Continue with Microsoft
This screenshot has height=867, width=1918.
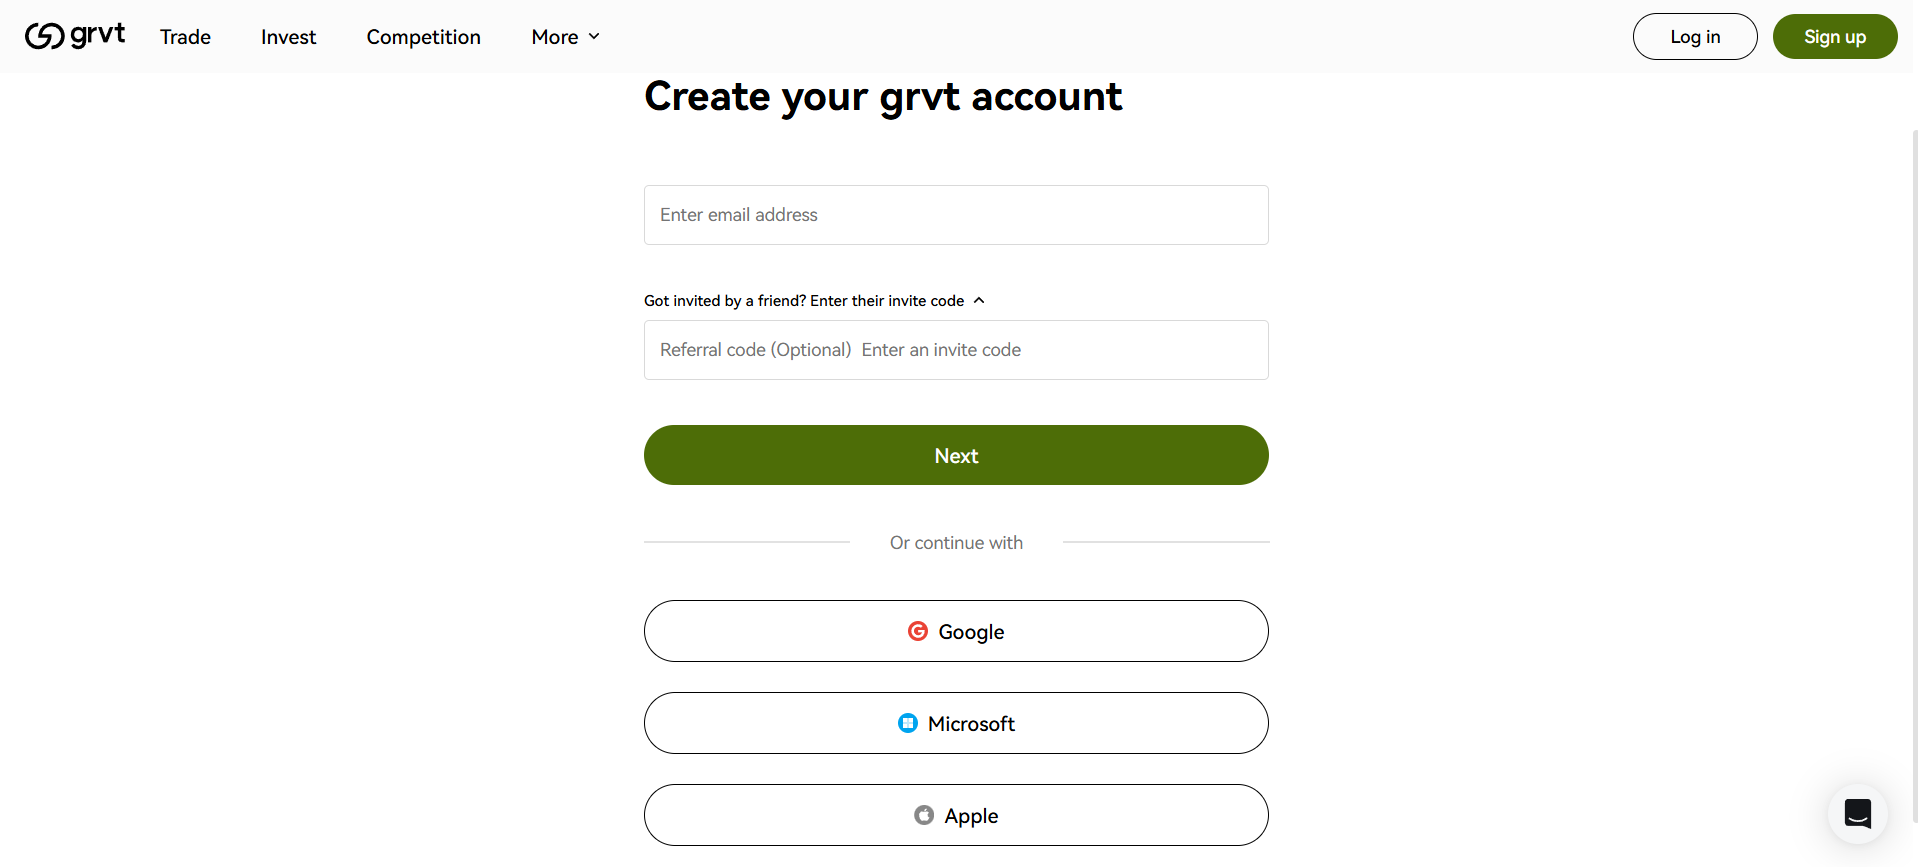(x=955, y=722)
